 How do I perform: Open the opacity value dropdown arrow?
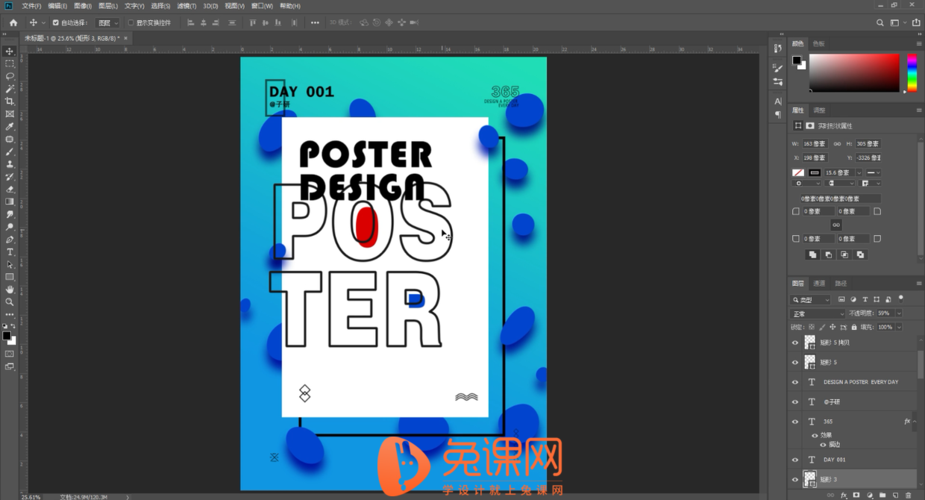898,314
